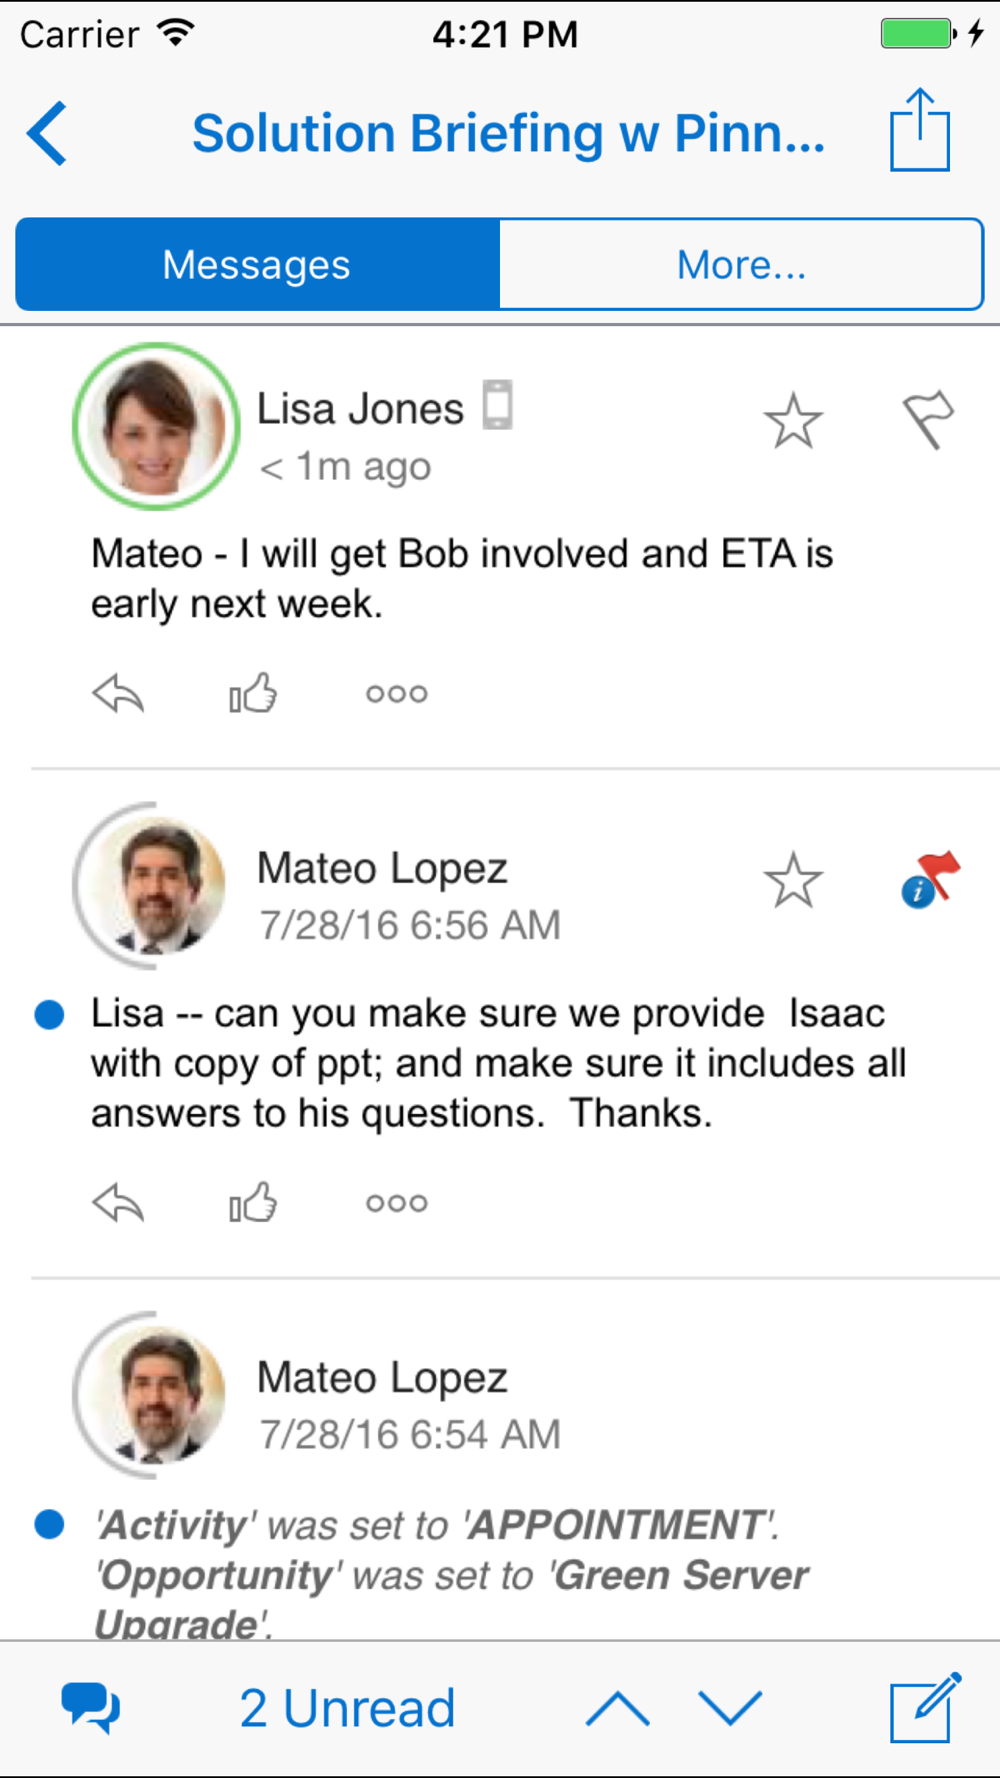Compose a new message with pencil icon

[926, 1707]
